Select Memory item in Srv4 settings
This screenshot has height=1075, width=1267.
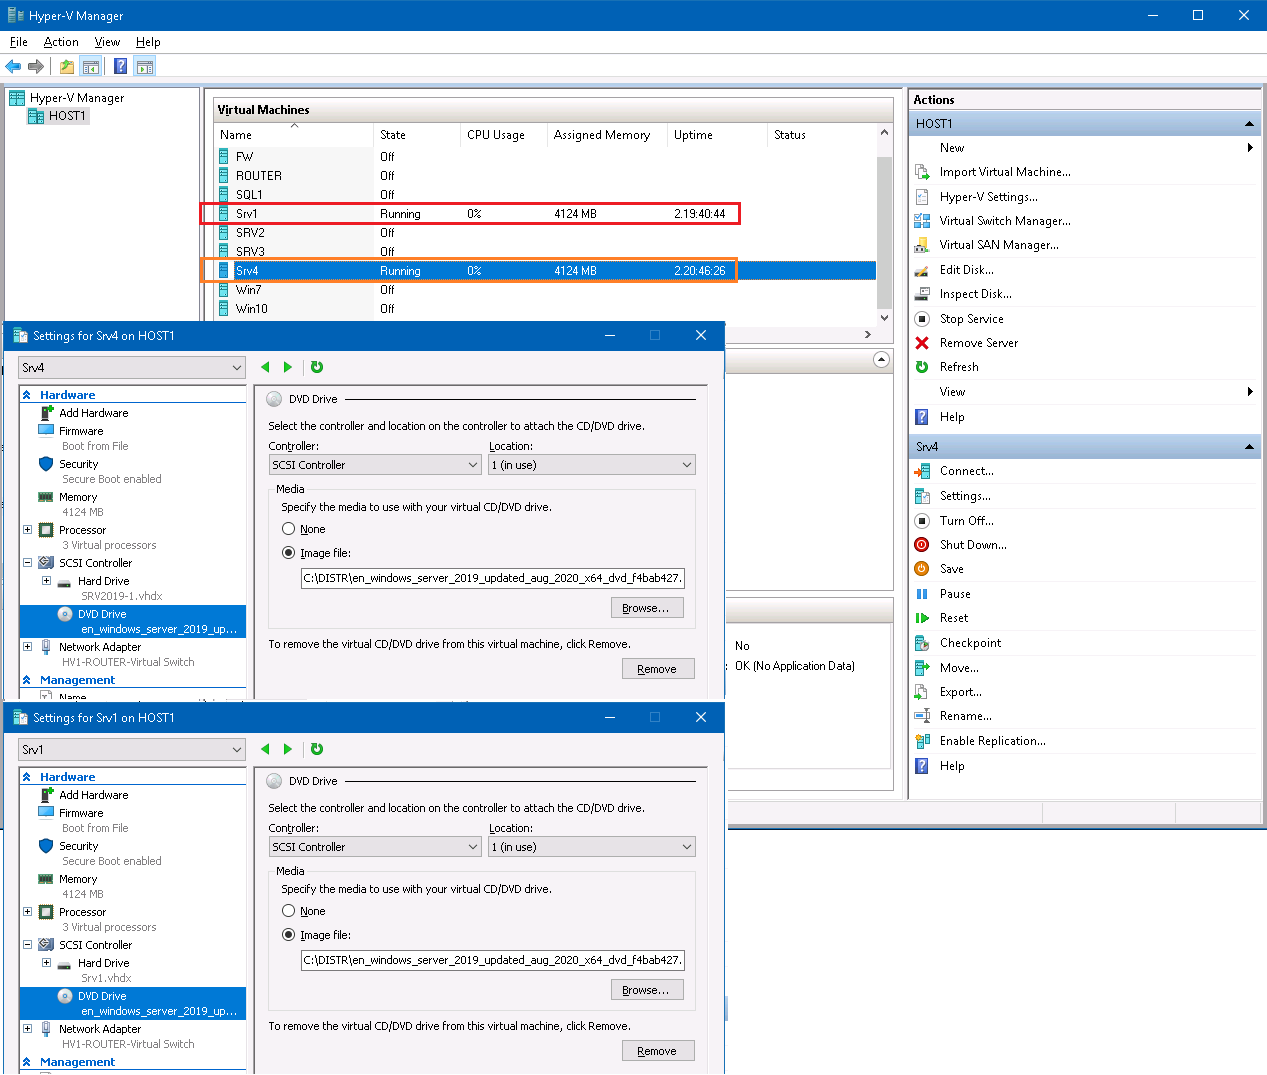pos(78,497)
